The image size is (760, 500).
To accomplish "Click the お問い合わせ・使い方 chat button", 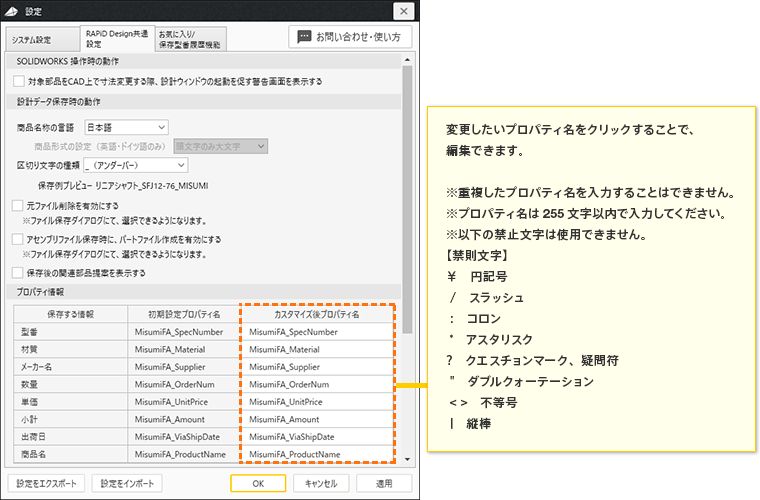I will 349,37.
